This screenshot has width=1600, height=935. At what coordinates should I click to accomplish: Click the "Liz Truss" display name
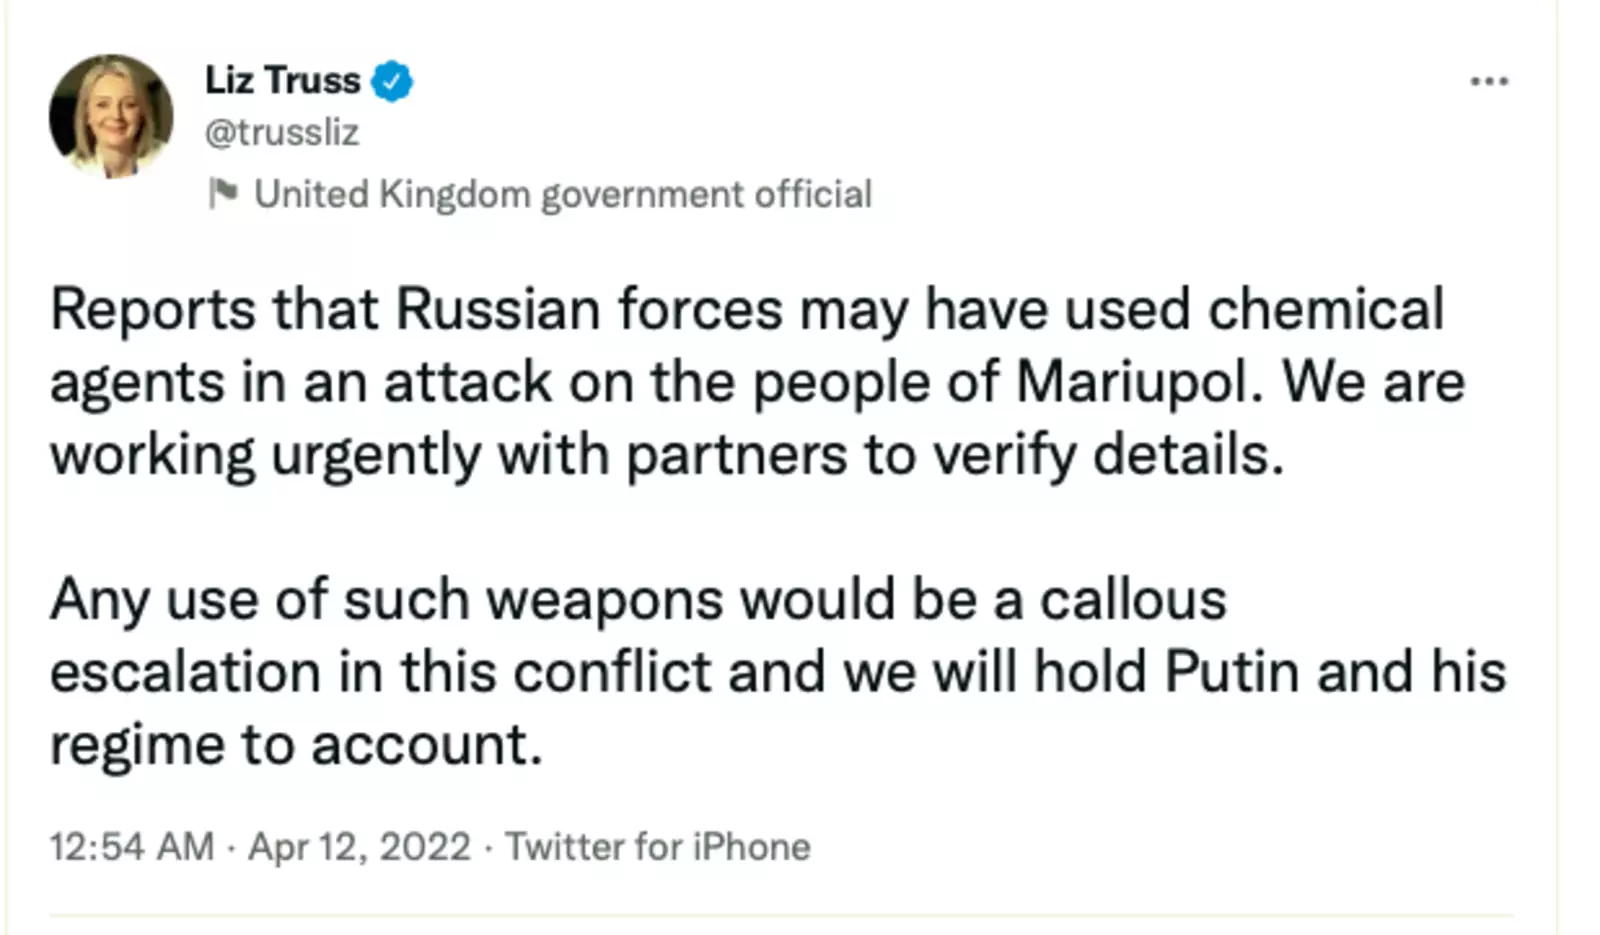282,80
